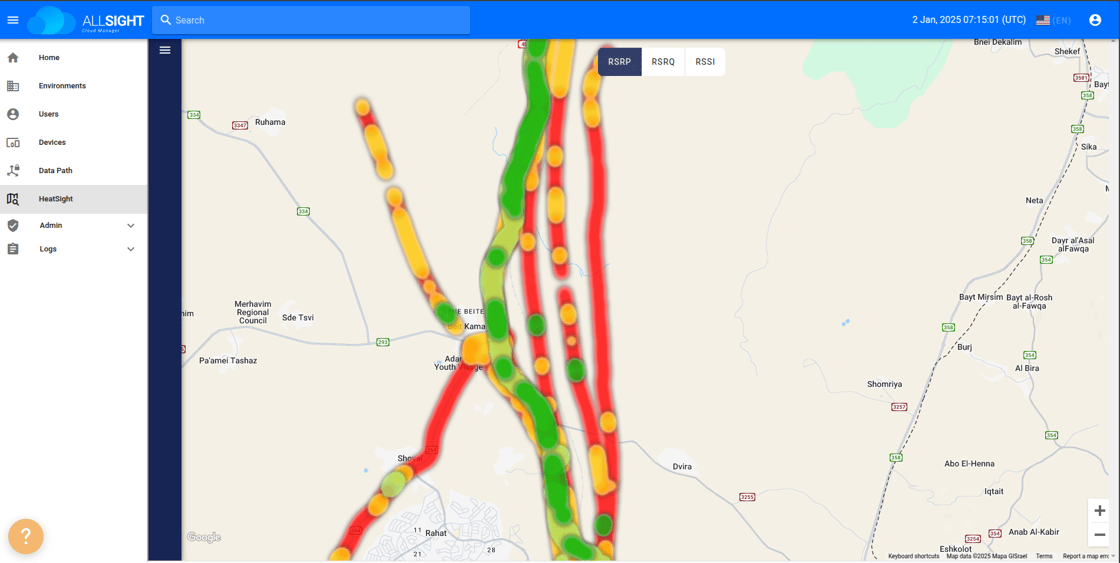Click the Users person icon
This screenshot has width=1120, height=563.
coord(13,114)
